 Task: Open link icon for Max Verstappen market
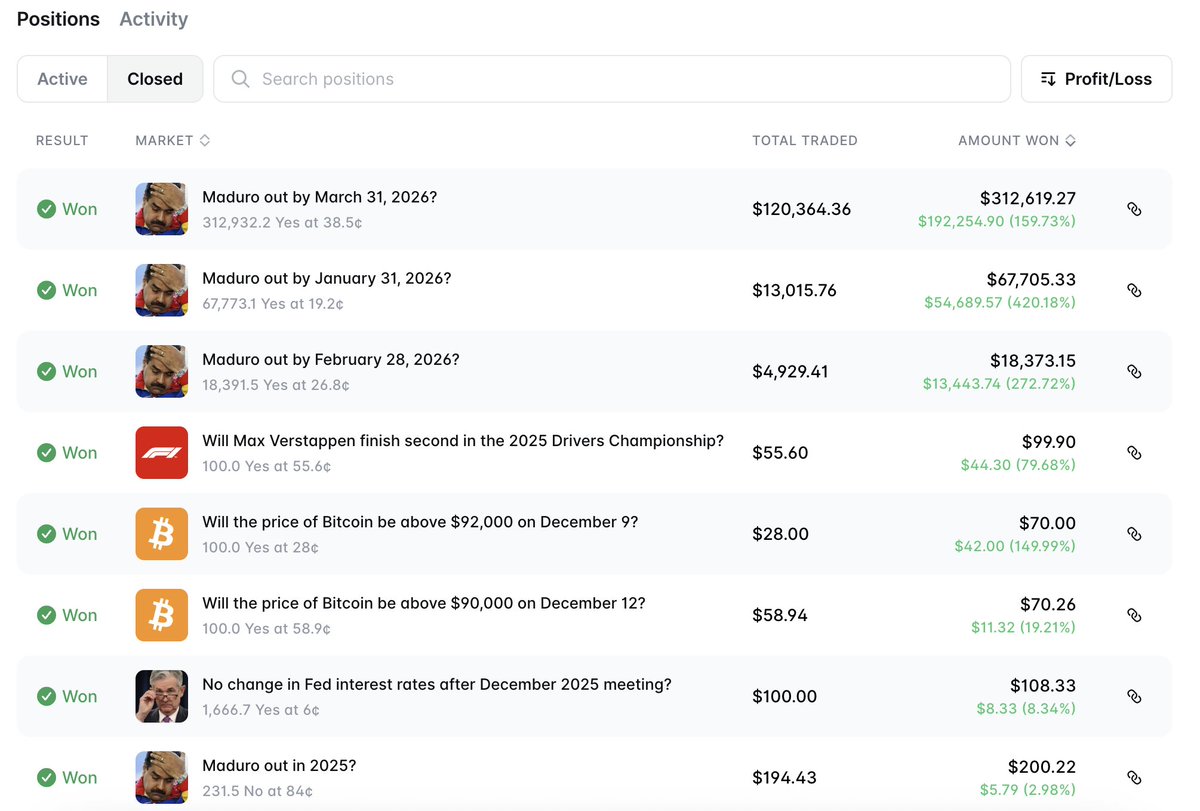point(1134,452)
